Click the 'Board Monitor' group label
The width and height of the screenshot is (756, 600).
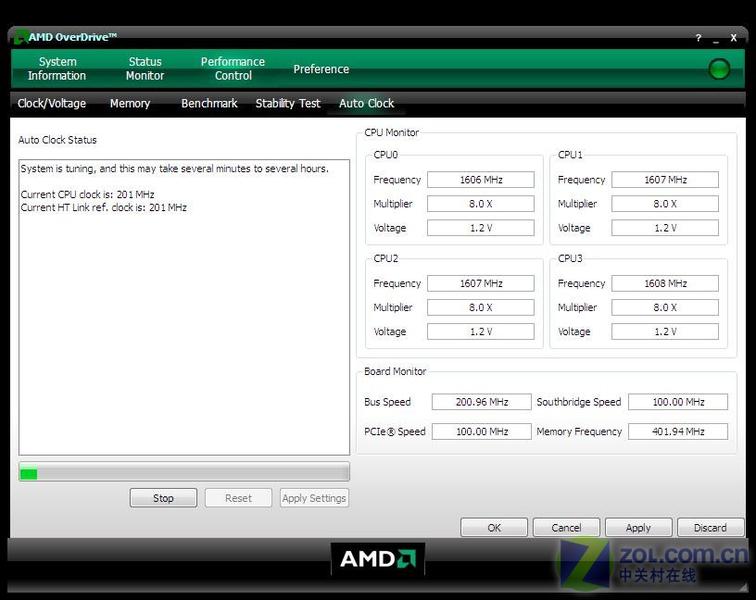pos(395,371)
